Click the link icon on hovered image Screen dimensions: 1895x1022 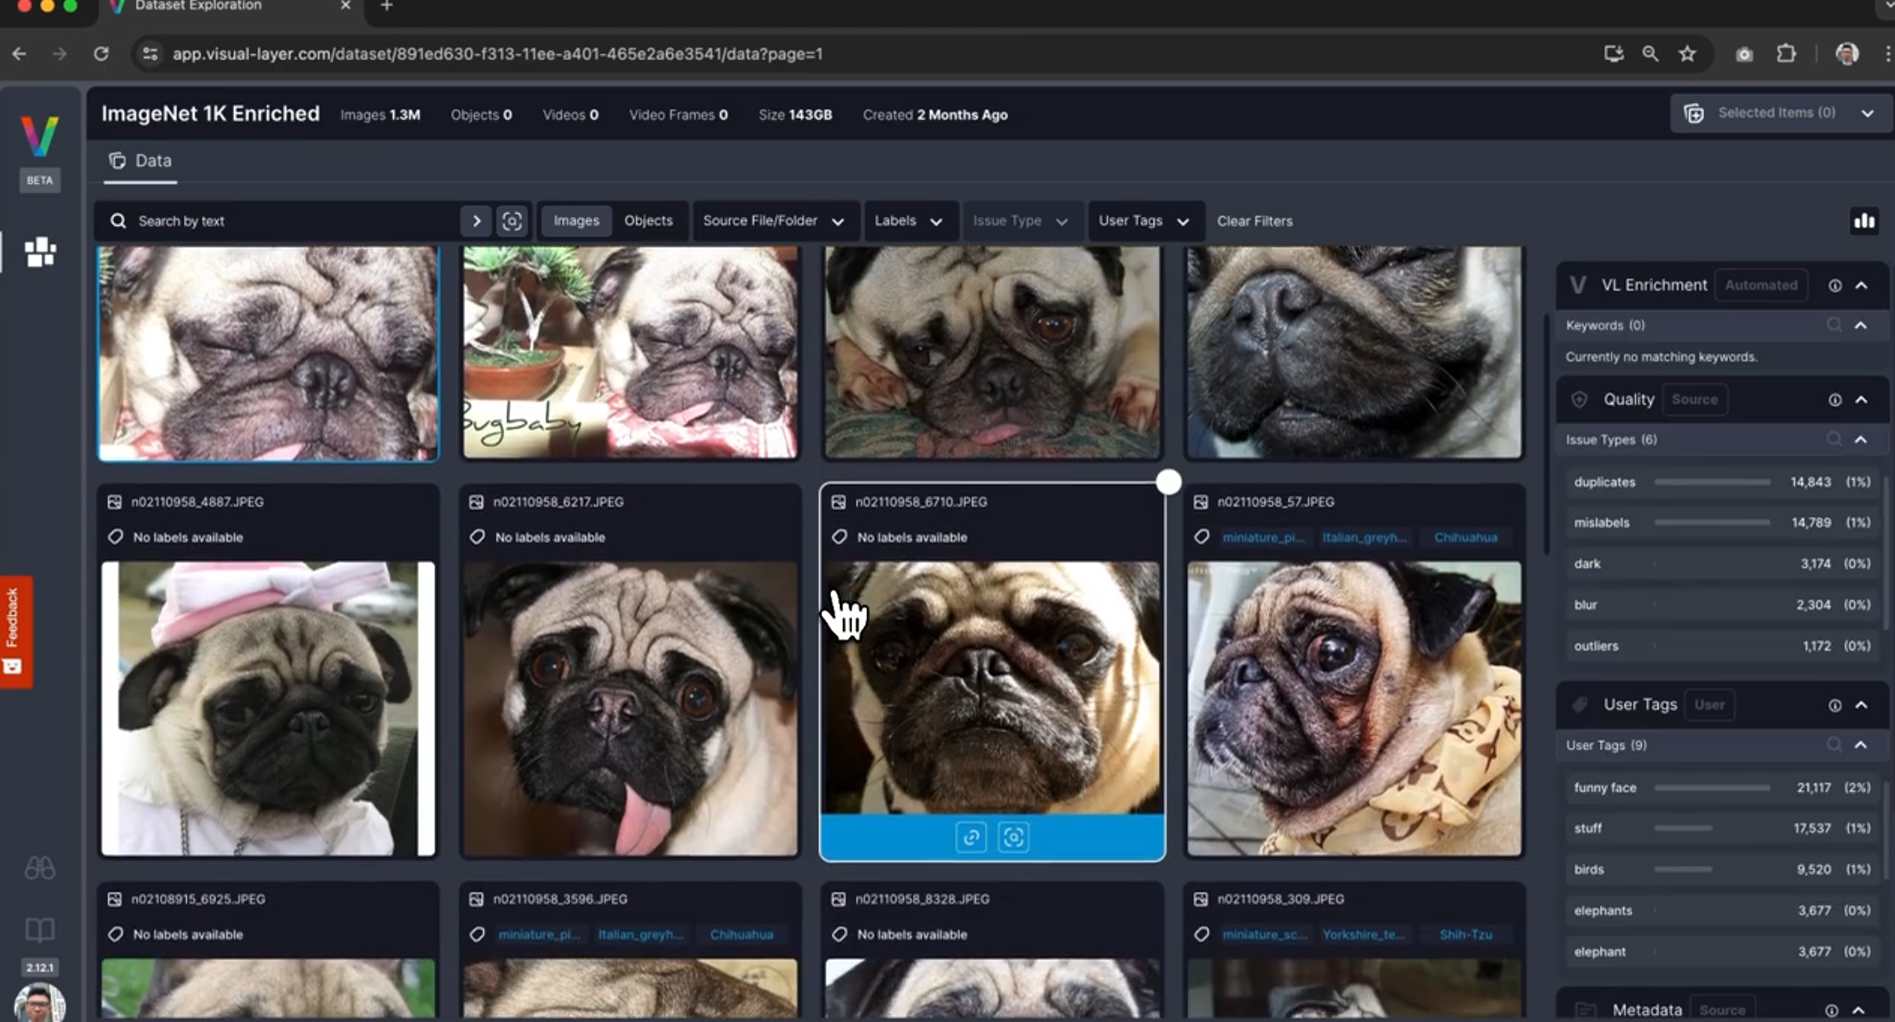(x=971, y=837)
